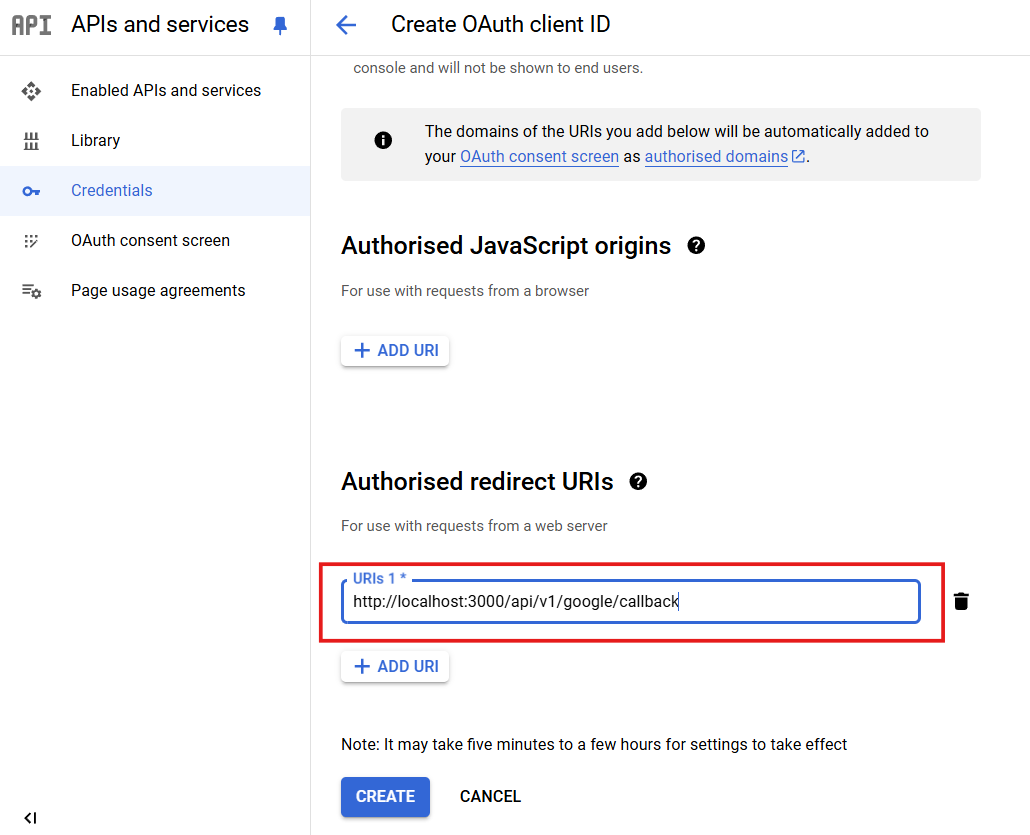Open help for Authorised JavaScript origins
The width and height of the screenshot is (1030, 835).
[x=696, y=245]
